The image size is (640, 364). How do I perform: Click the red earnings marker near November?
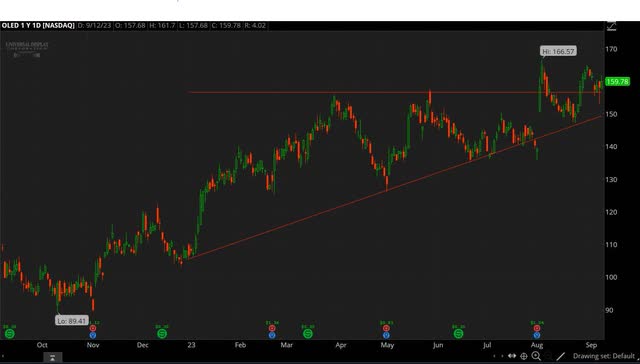[x=93, y=328]
